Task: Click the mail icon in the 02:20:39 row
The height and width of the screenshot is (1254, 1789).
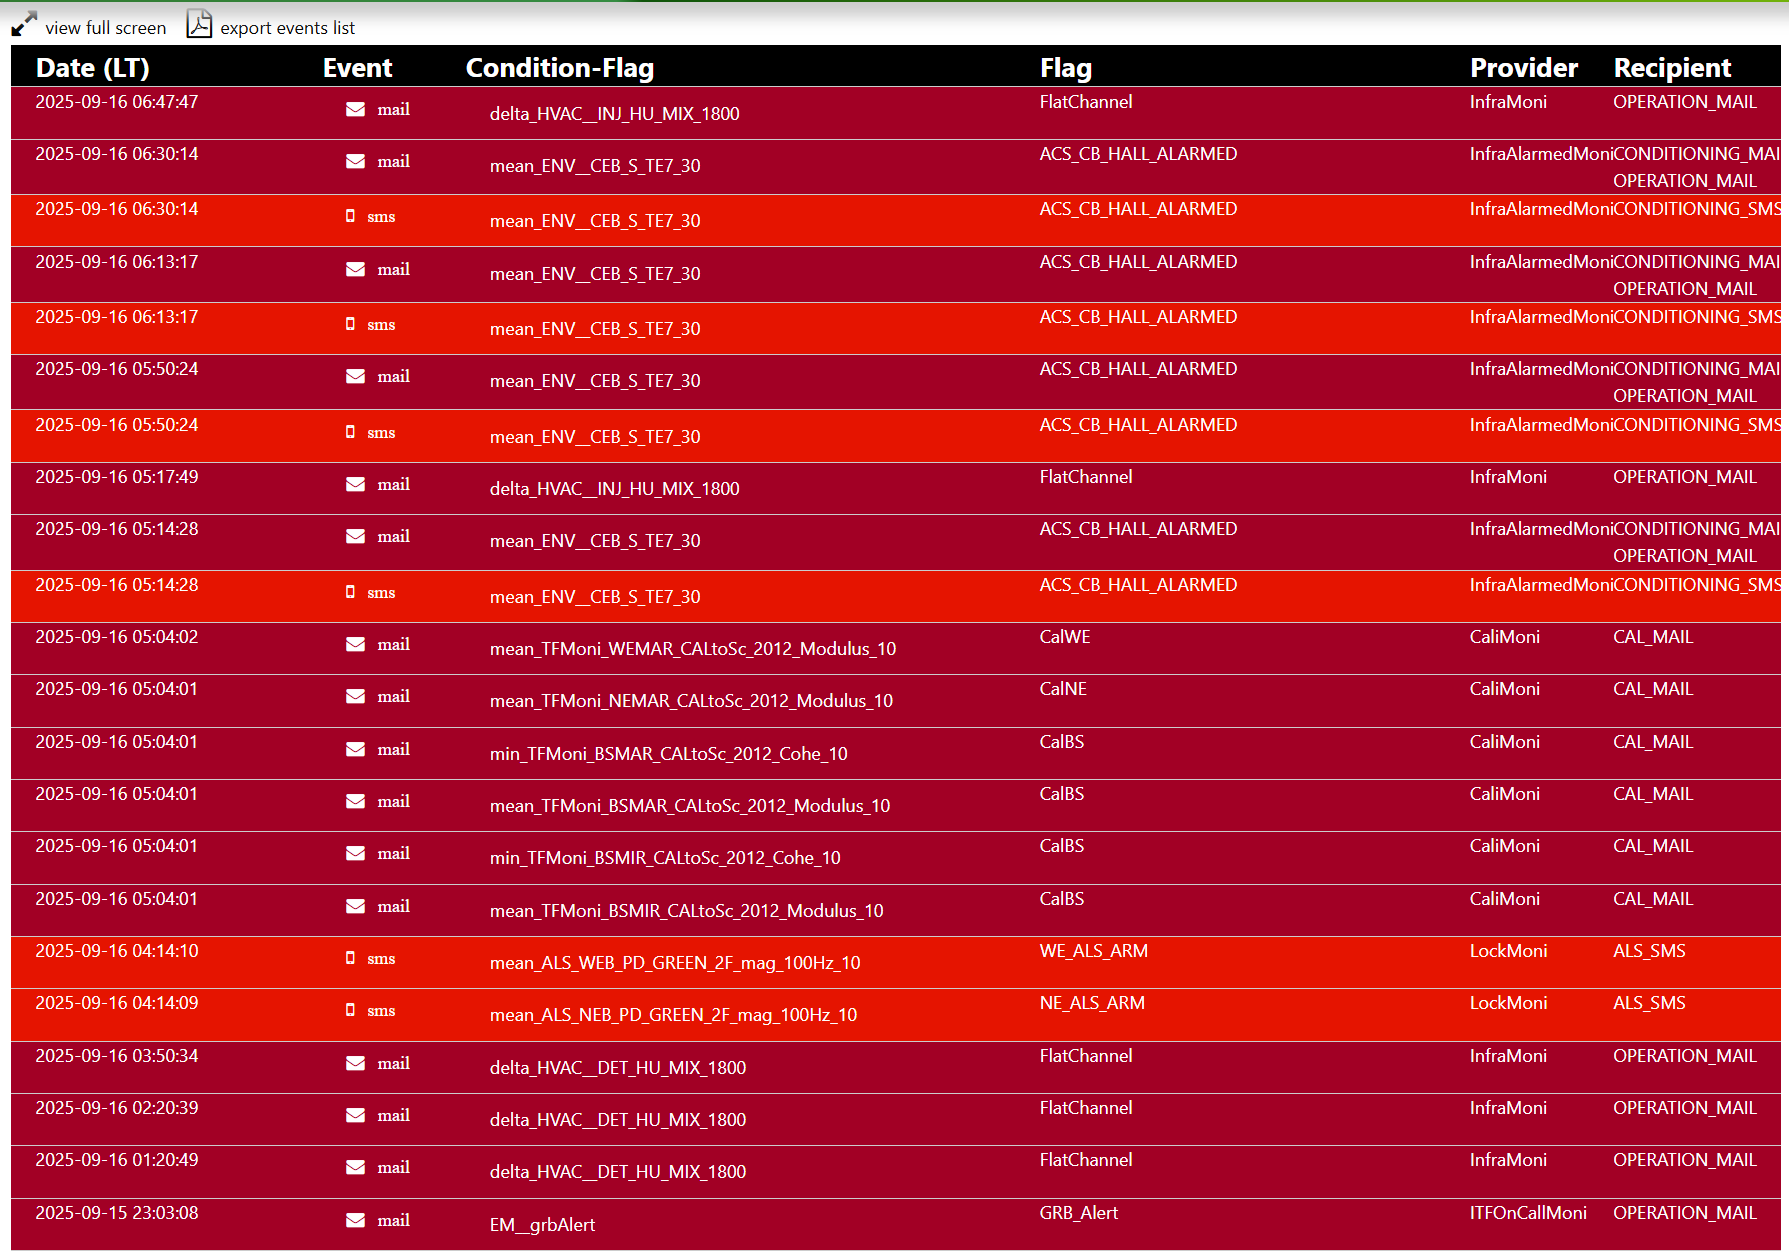Action: coord(355,1115)
